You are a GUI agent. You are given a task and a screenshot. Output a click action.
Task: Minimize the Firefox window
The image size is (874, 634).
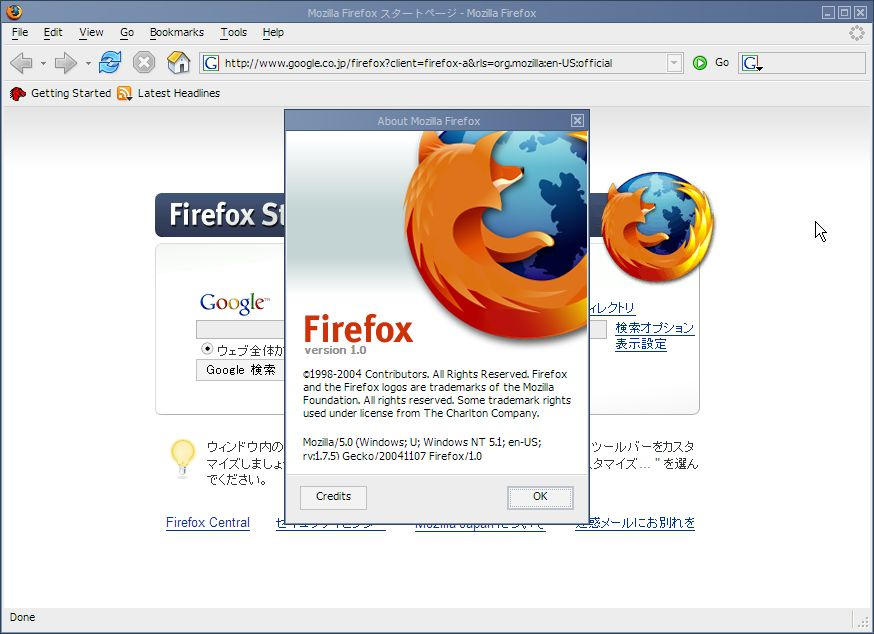tap(828, 12)
